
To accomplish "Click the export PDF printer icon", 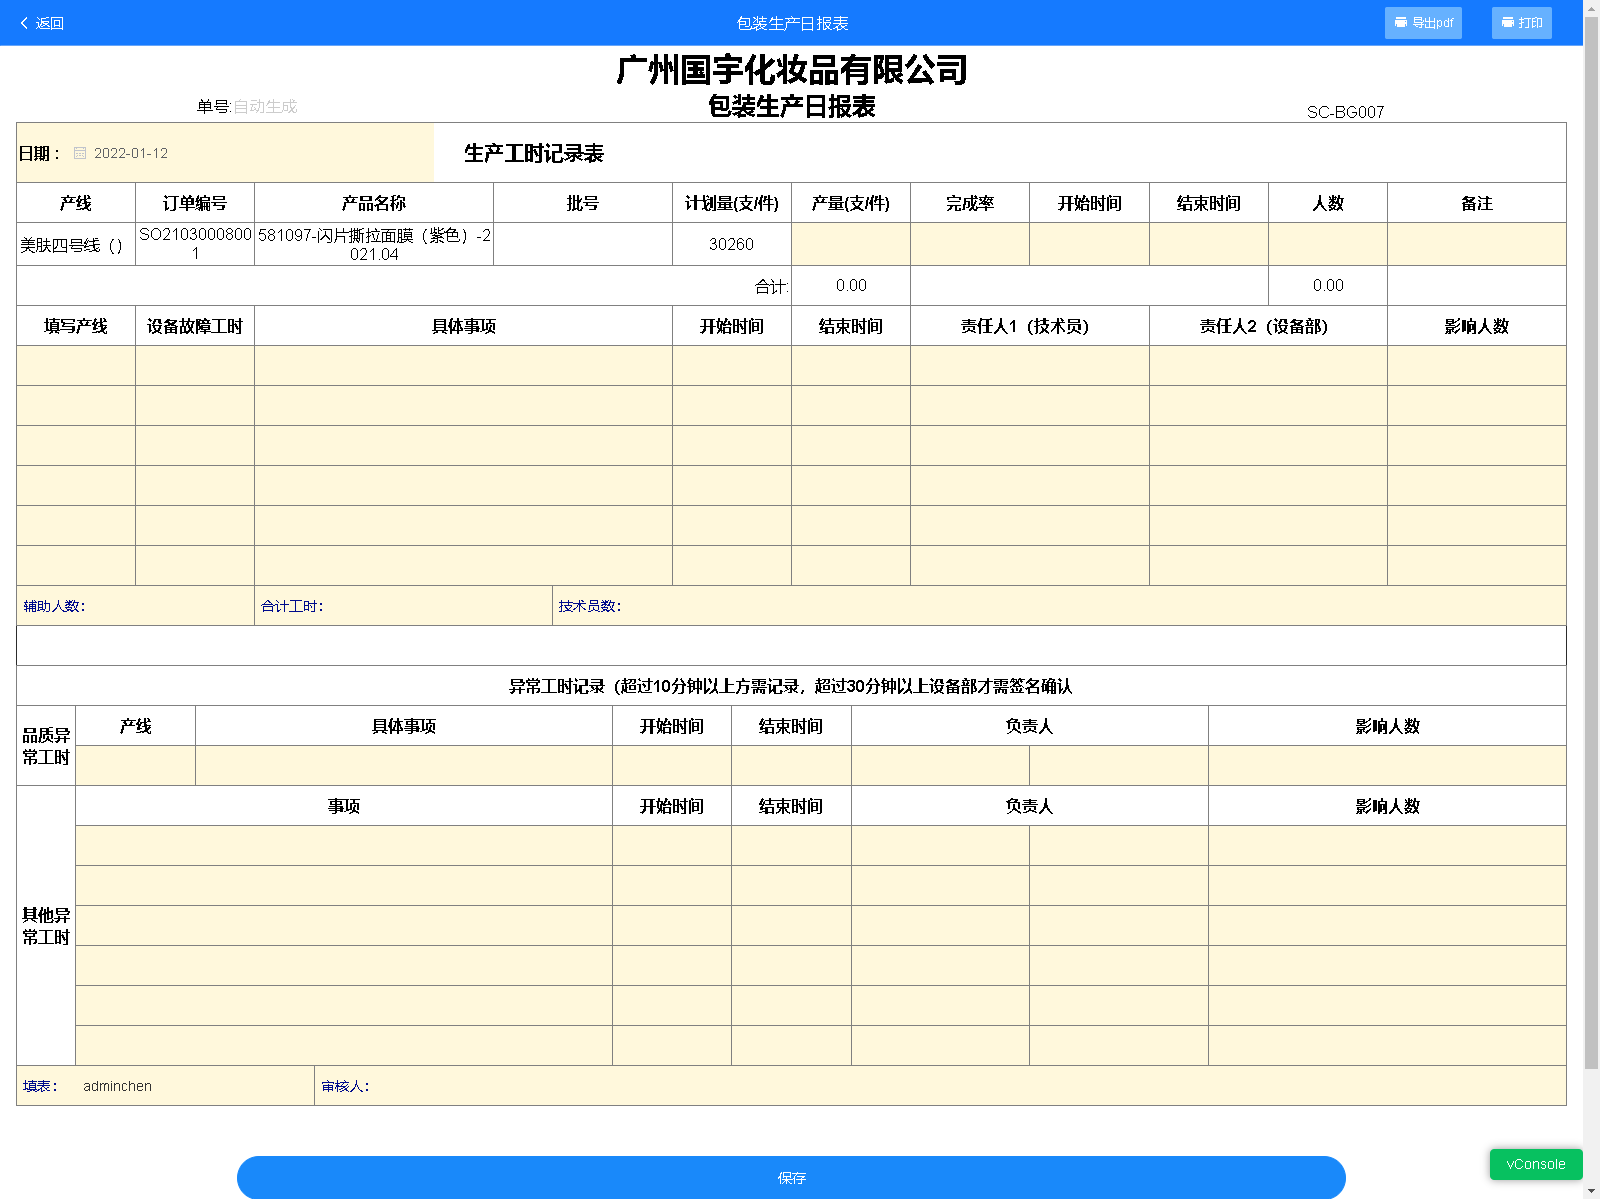I will click(x=1401, y=23).
